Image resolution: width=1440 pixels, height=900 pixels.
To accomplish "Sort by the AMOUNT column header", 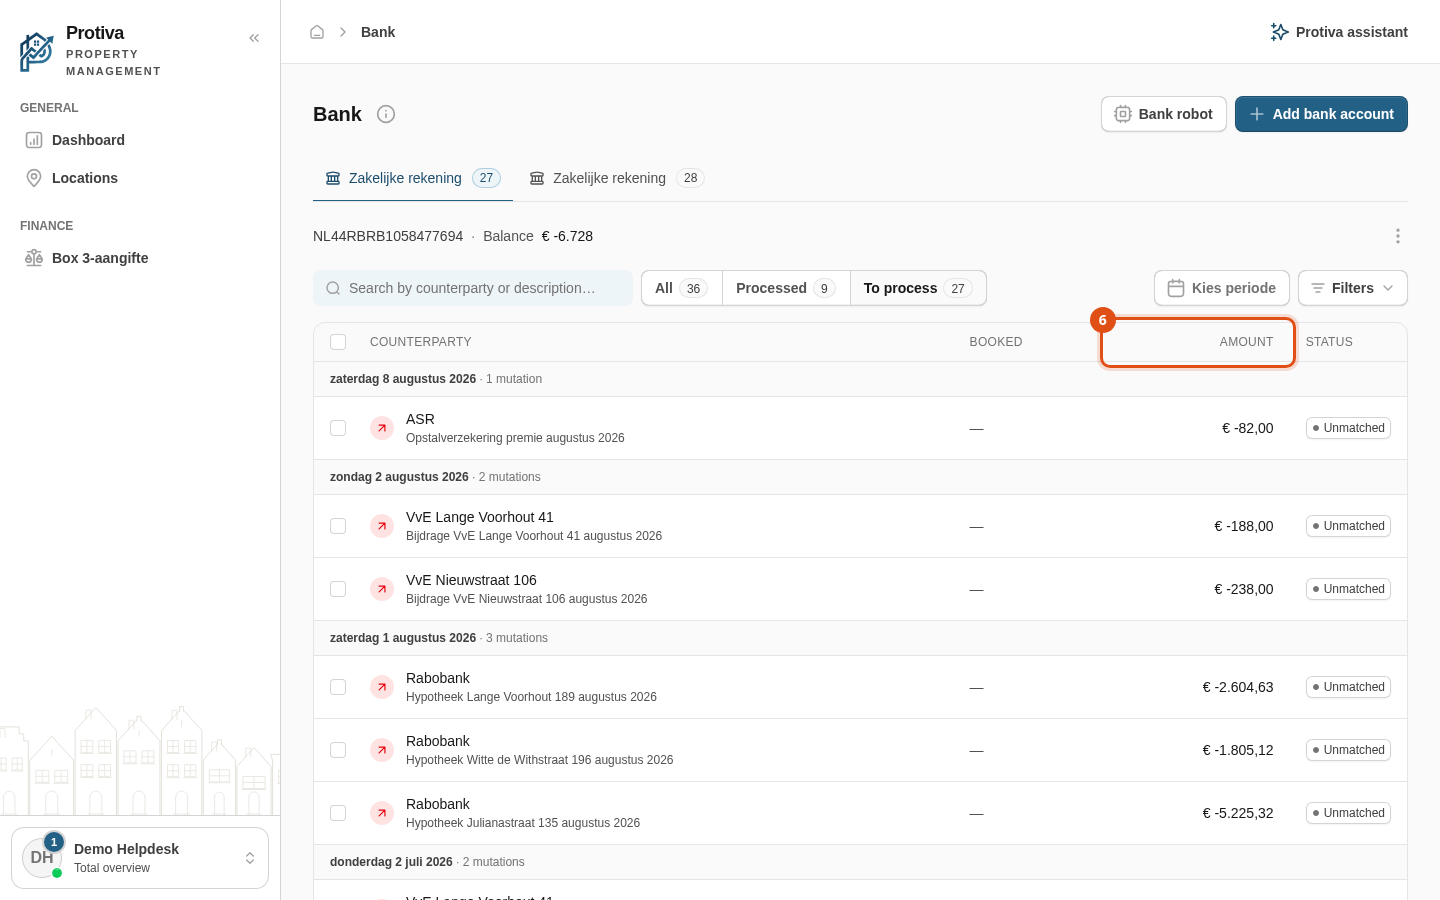I will click(1246, 342).
